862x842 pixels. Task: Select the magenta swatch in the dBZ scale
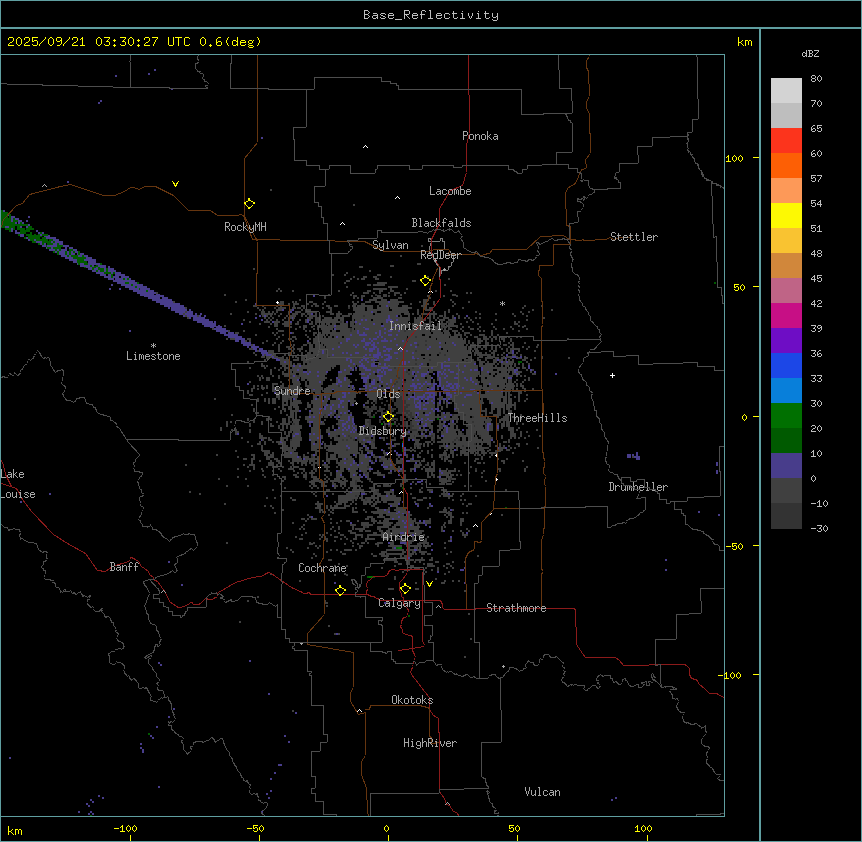point(786,315)
